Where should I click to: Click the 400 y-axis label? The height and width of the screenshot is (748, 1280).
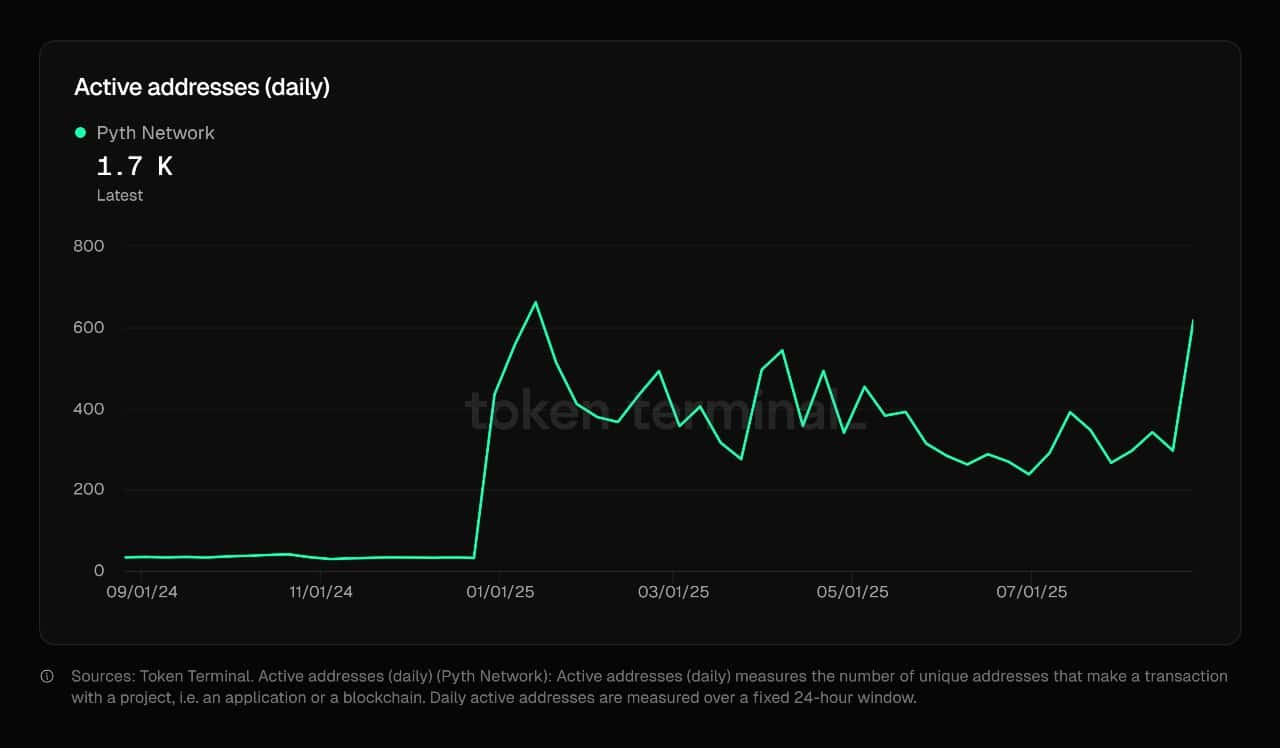(x=89, y=409)
